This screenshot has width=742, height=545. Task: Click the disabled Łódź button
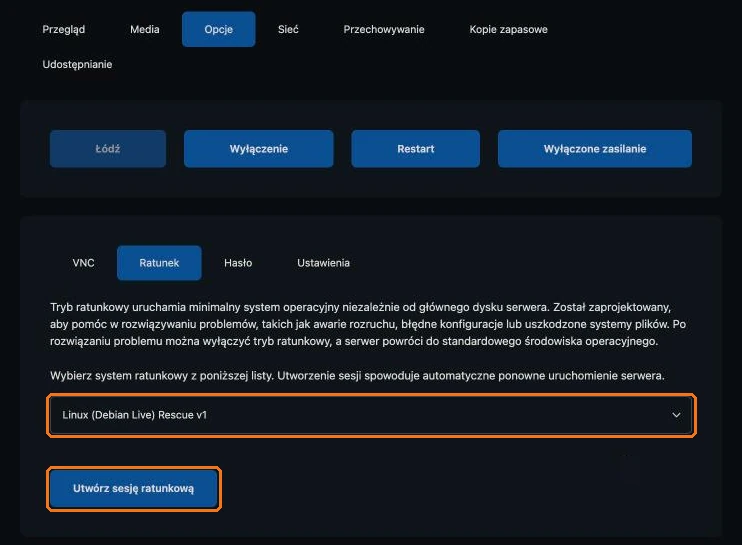coord(108,149)
